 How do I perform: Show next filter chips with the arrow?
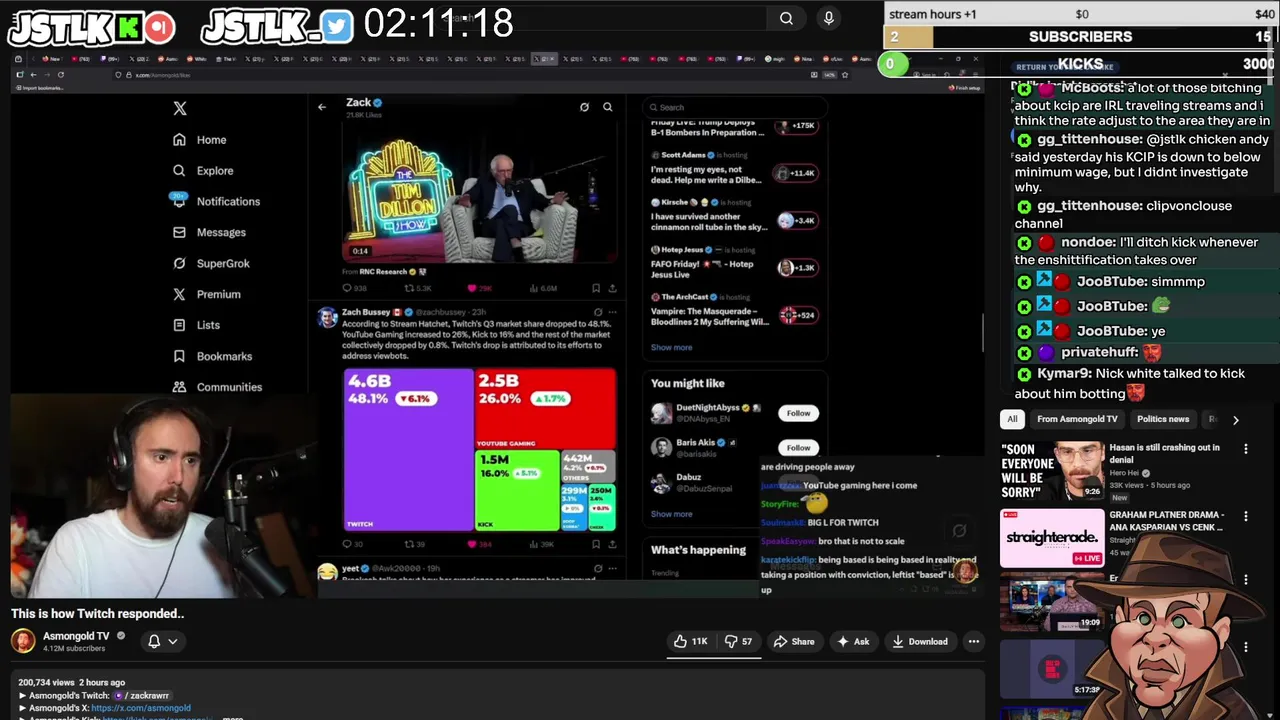1235,420
